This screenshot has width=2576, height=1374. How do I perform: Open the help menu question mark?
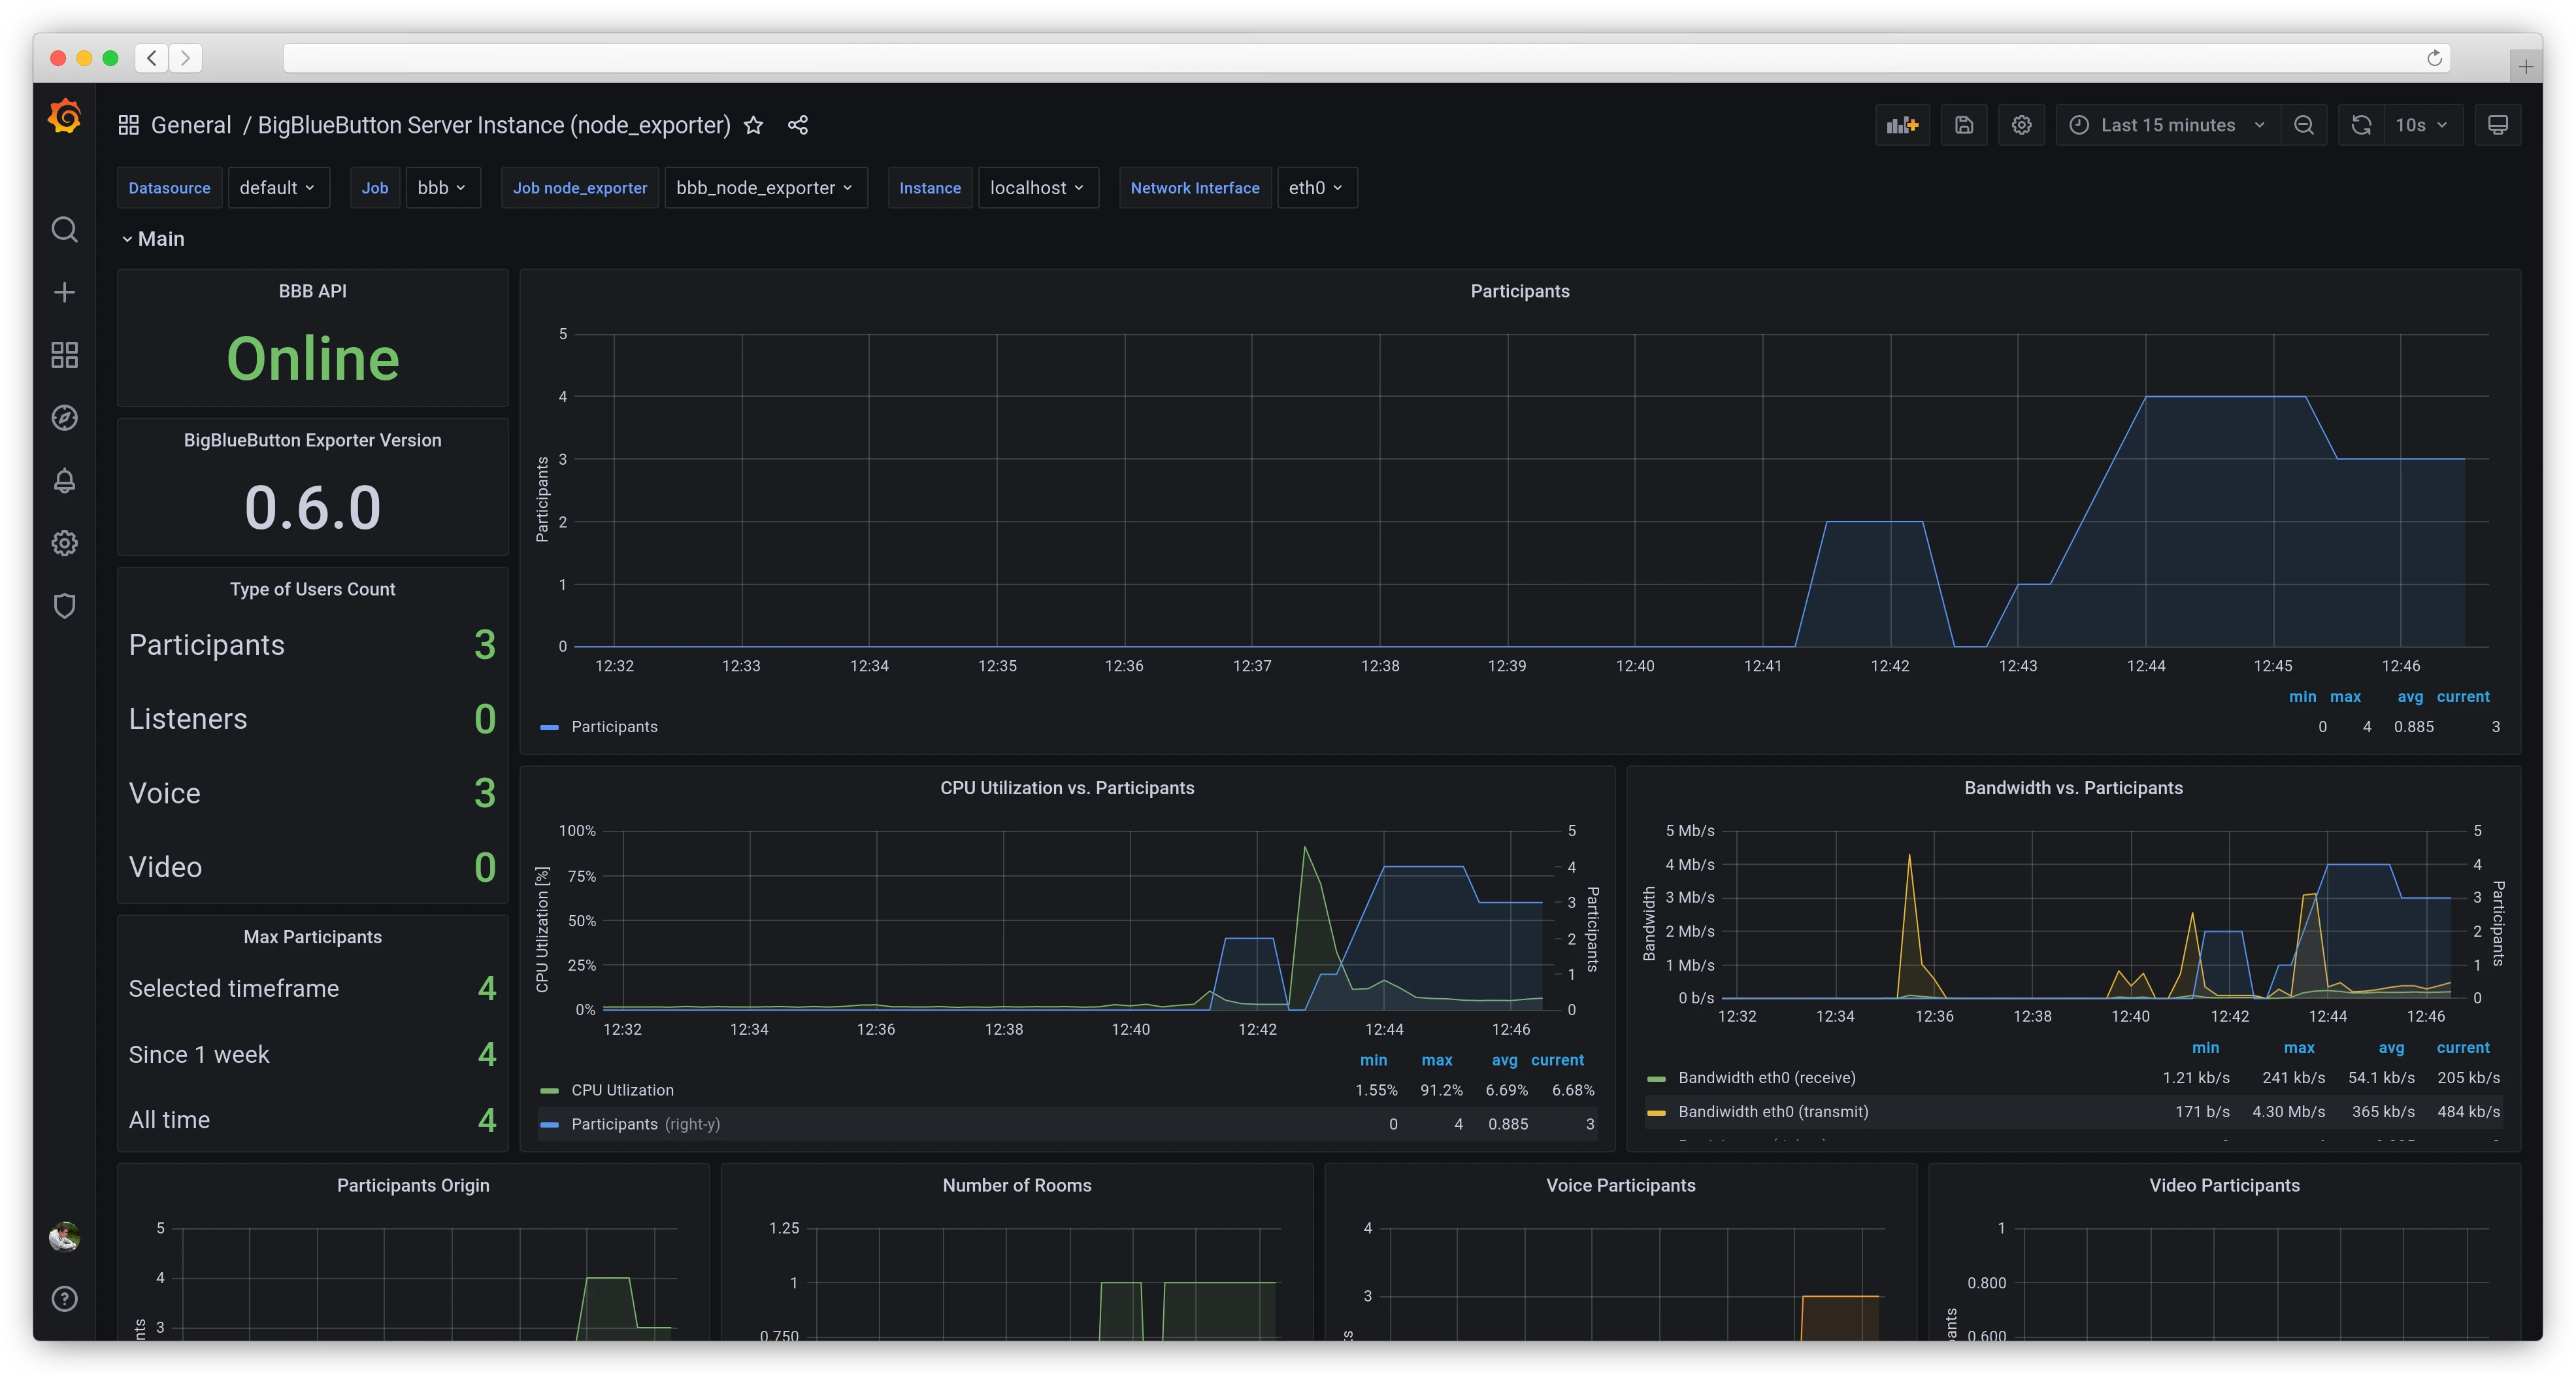64,1299
